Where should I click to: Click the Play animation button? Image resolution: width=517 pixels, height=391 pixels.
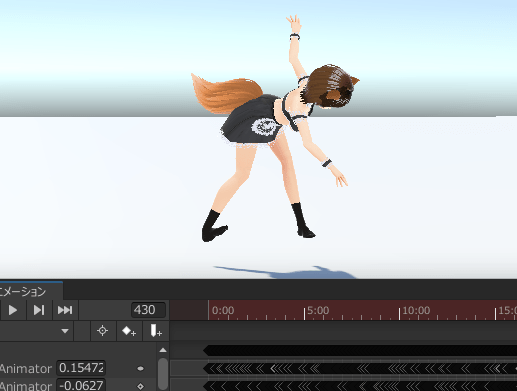pos(13,310)
